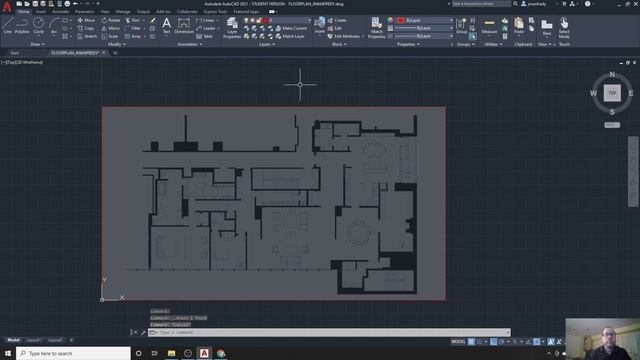
Task: Select the Trim tool
Action: [132, 20]
